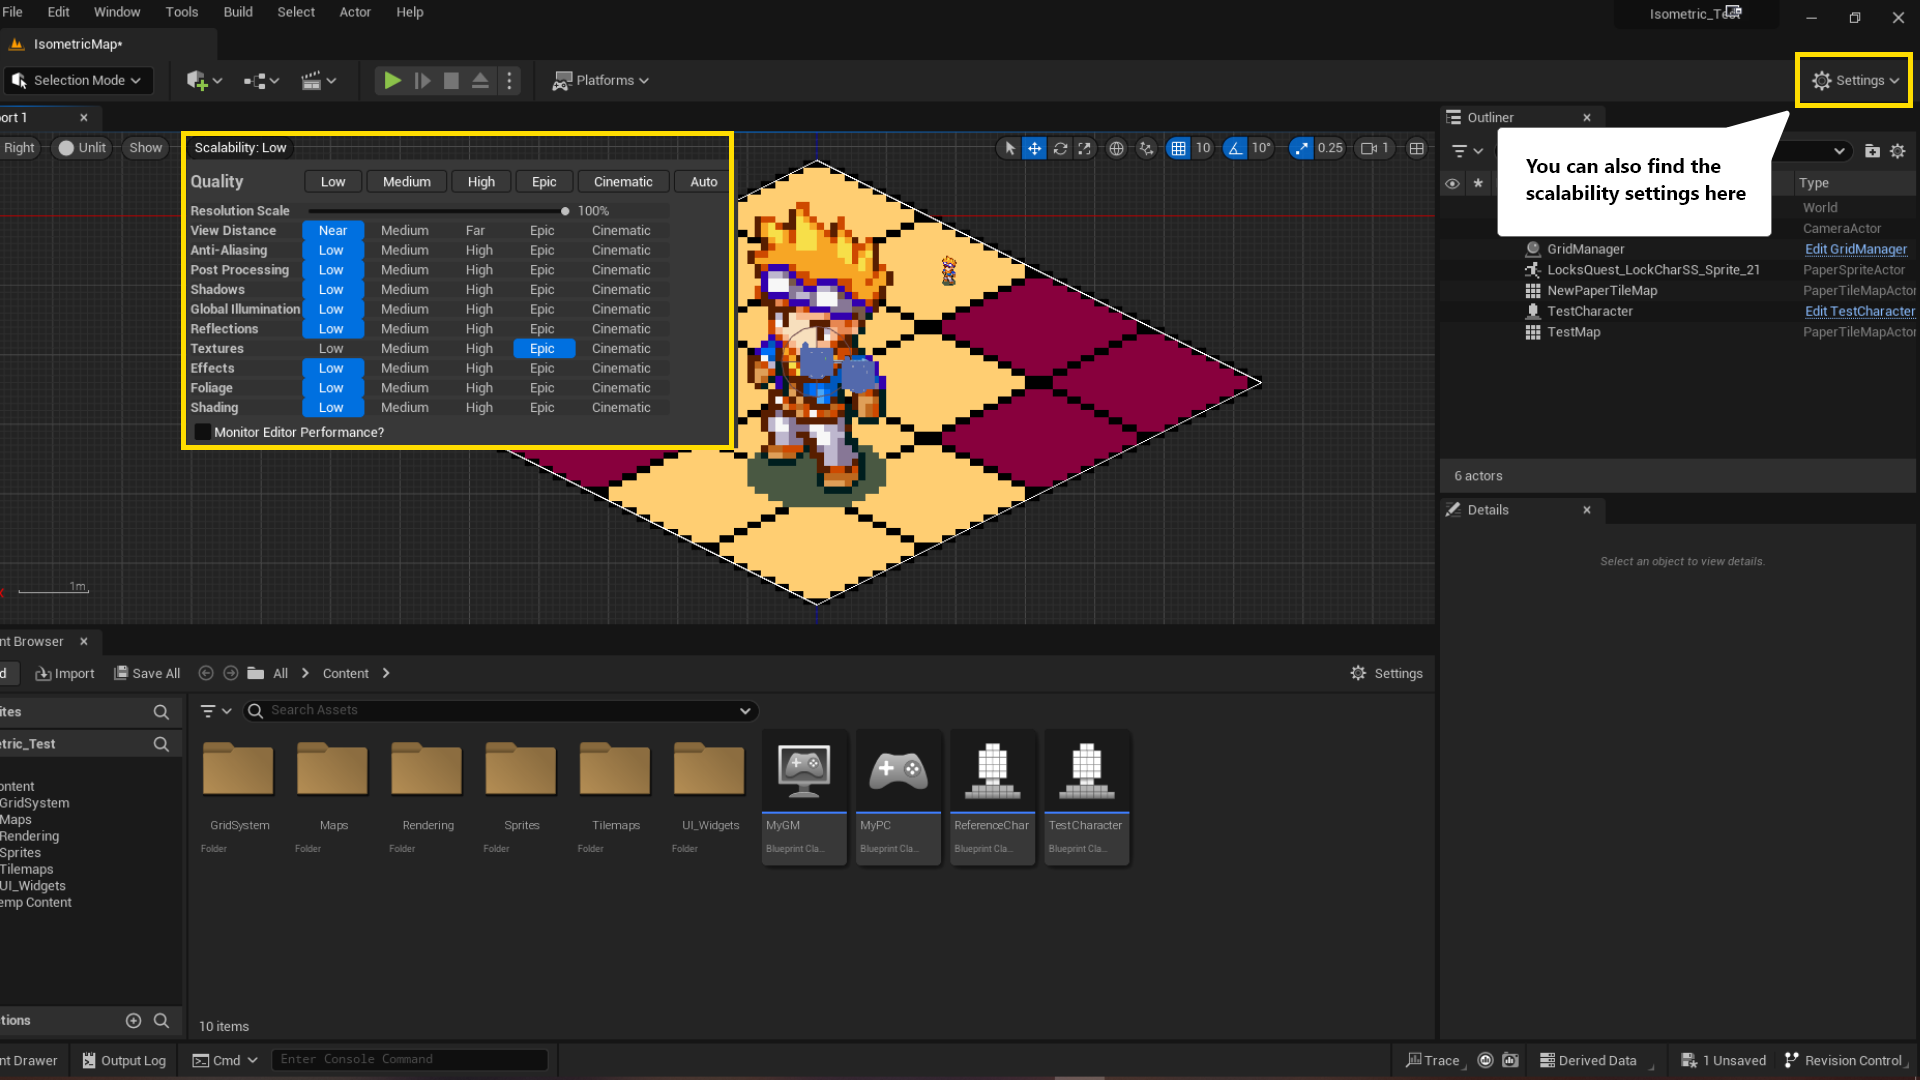The height and width of the screenshot is (1080, 1920).
Task: Select the Rotate transform tool
Action: click(1060, 148)
